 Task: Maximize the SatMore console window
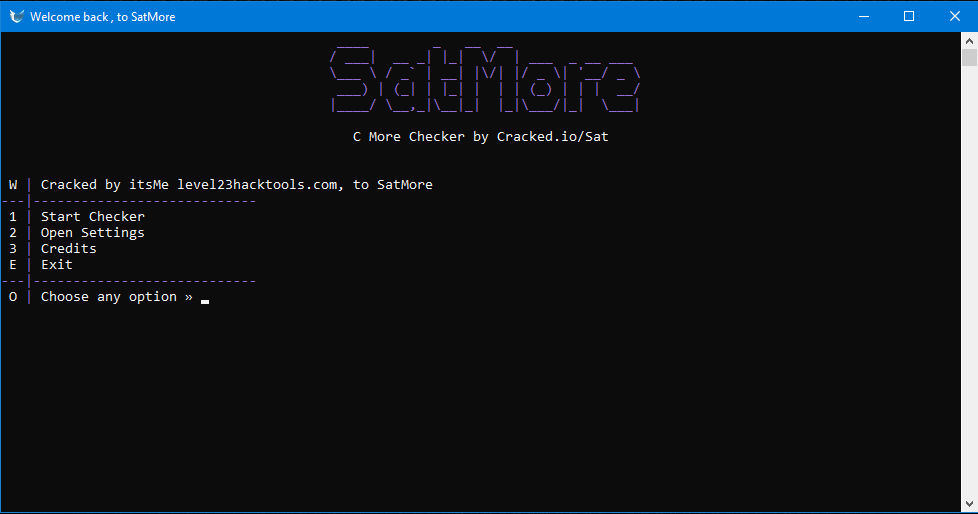click(x=909, y=16)
